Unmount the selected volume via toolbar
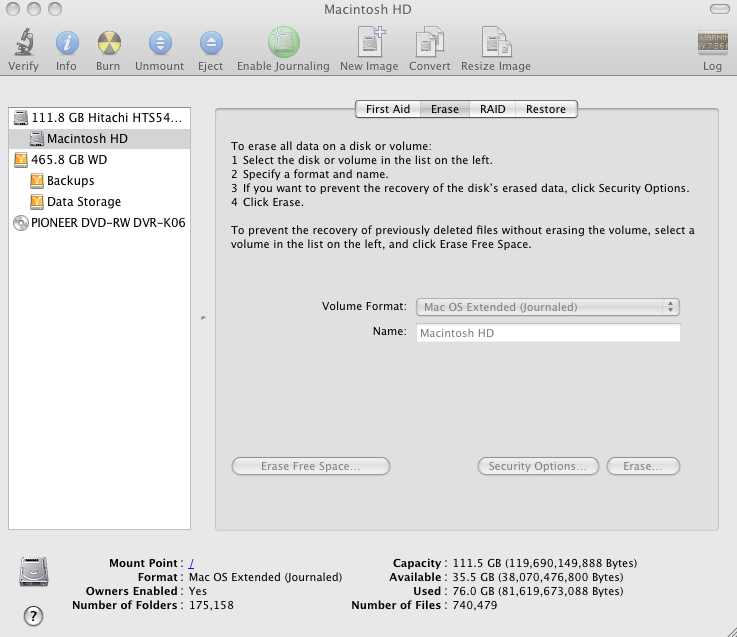The height and width of the screenshot is (637, 737). [x=160, y=43]
